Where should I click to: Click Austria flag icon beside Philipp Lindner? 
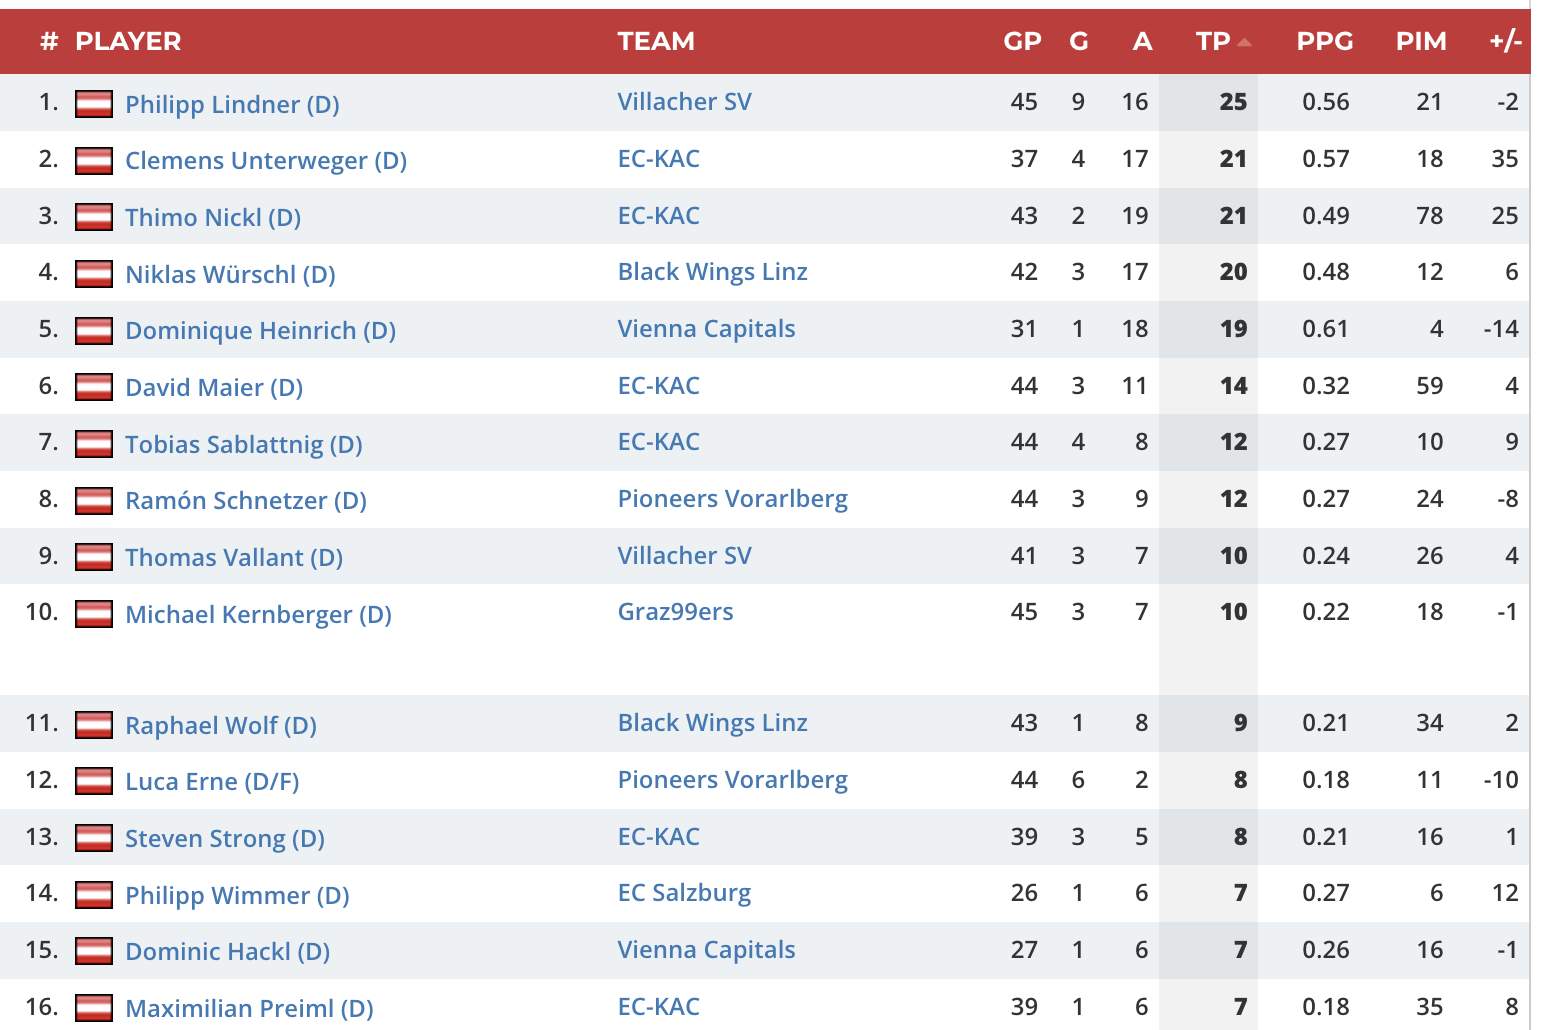(x=94, y=104)
